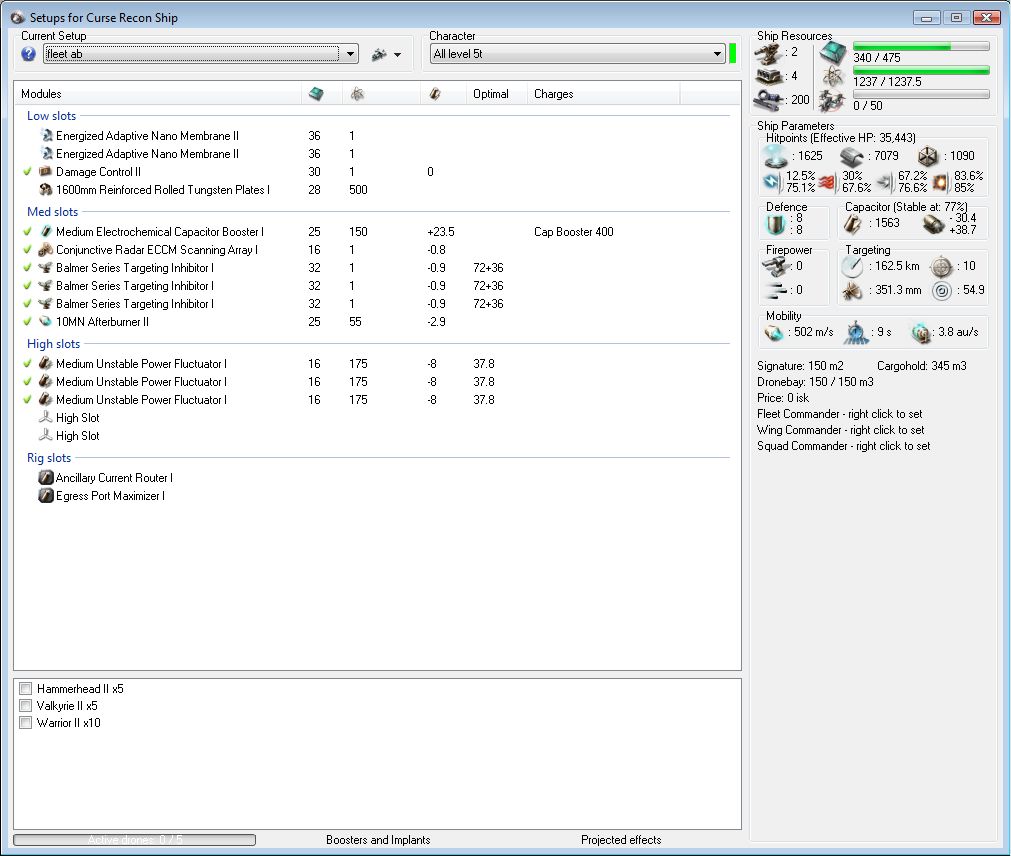This screenshot has height=856, width=1011.
Task: Check the Warrior II x10 drones box
Action: point(26,723)
